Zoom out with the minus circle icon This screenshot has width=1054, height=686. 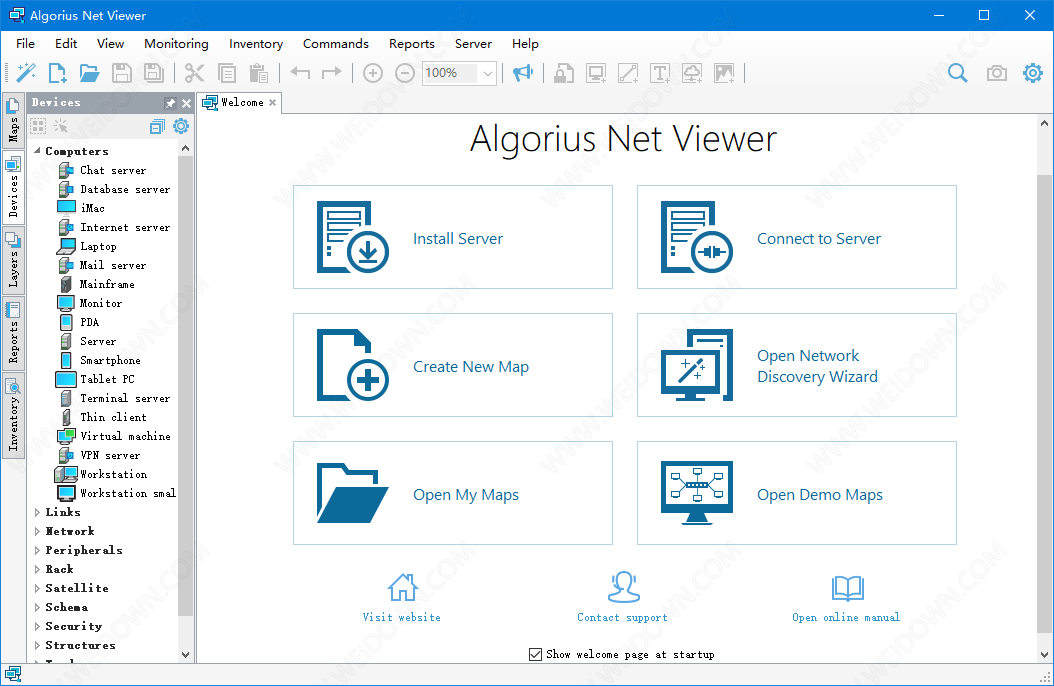pos(405,73)
